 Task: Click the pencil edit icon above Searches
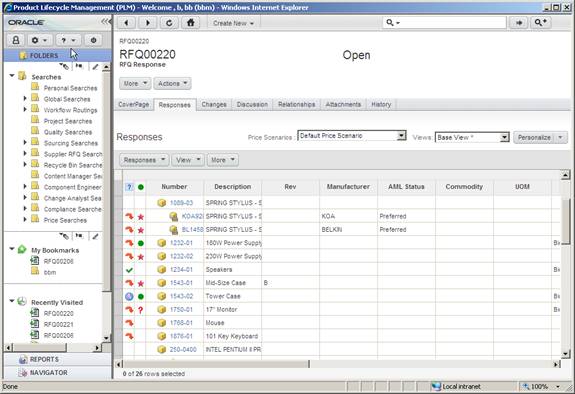click(95, 67)
